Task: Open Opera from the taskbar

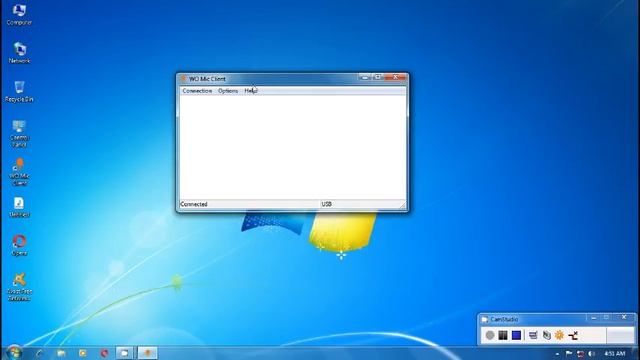Action: [x=104, y=353]
